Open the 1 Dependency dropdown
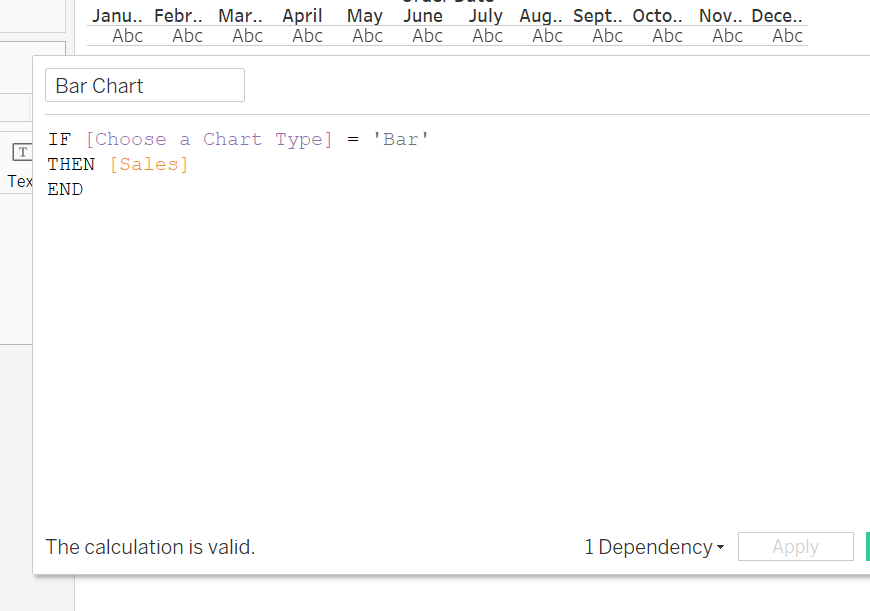The image size is (870, 611). click(x=654, y=547)
